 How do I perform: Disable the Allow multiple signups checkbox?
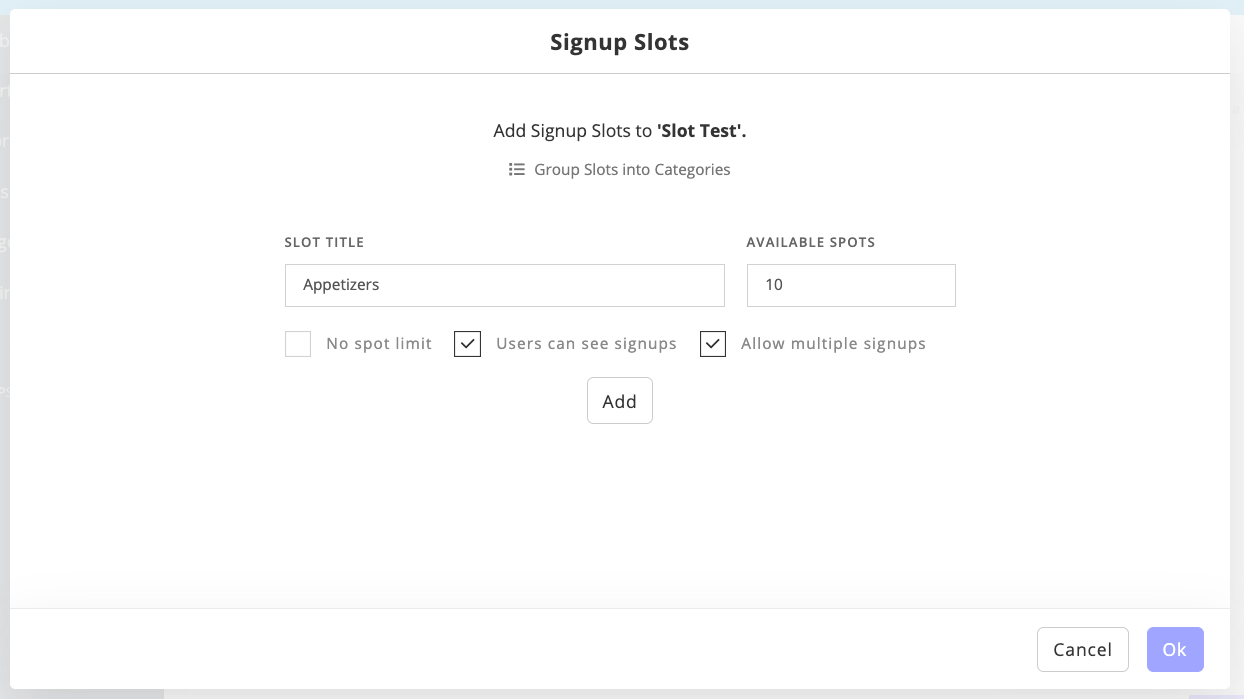coord(713,344)
